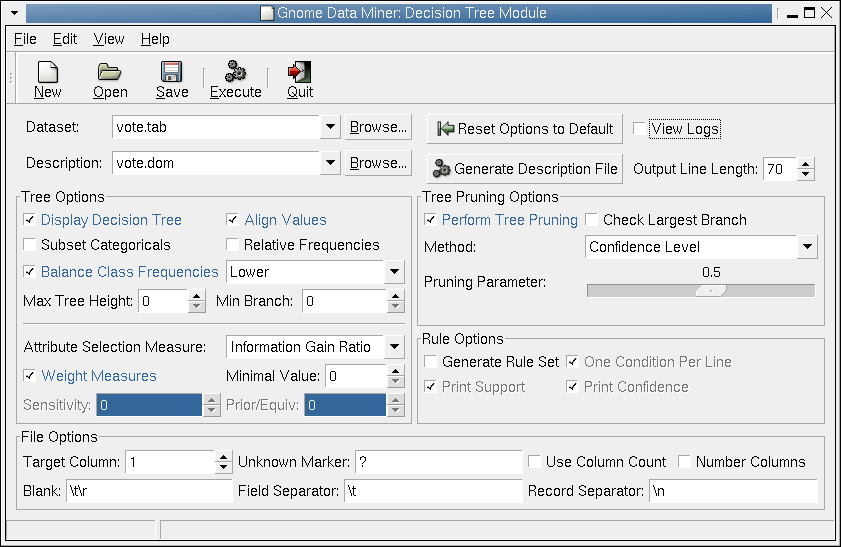Open the Help menu

point(155,39)
